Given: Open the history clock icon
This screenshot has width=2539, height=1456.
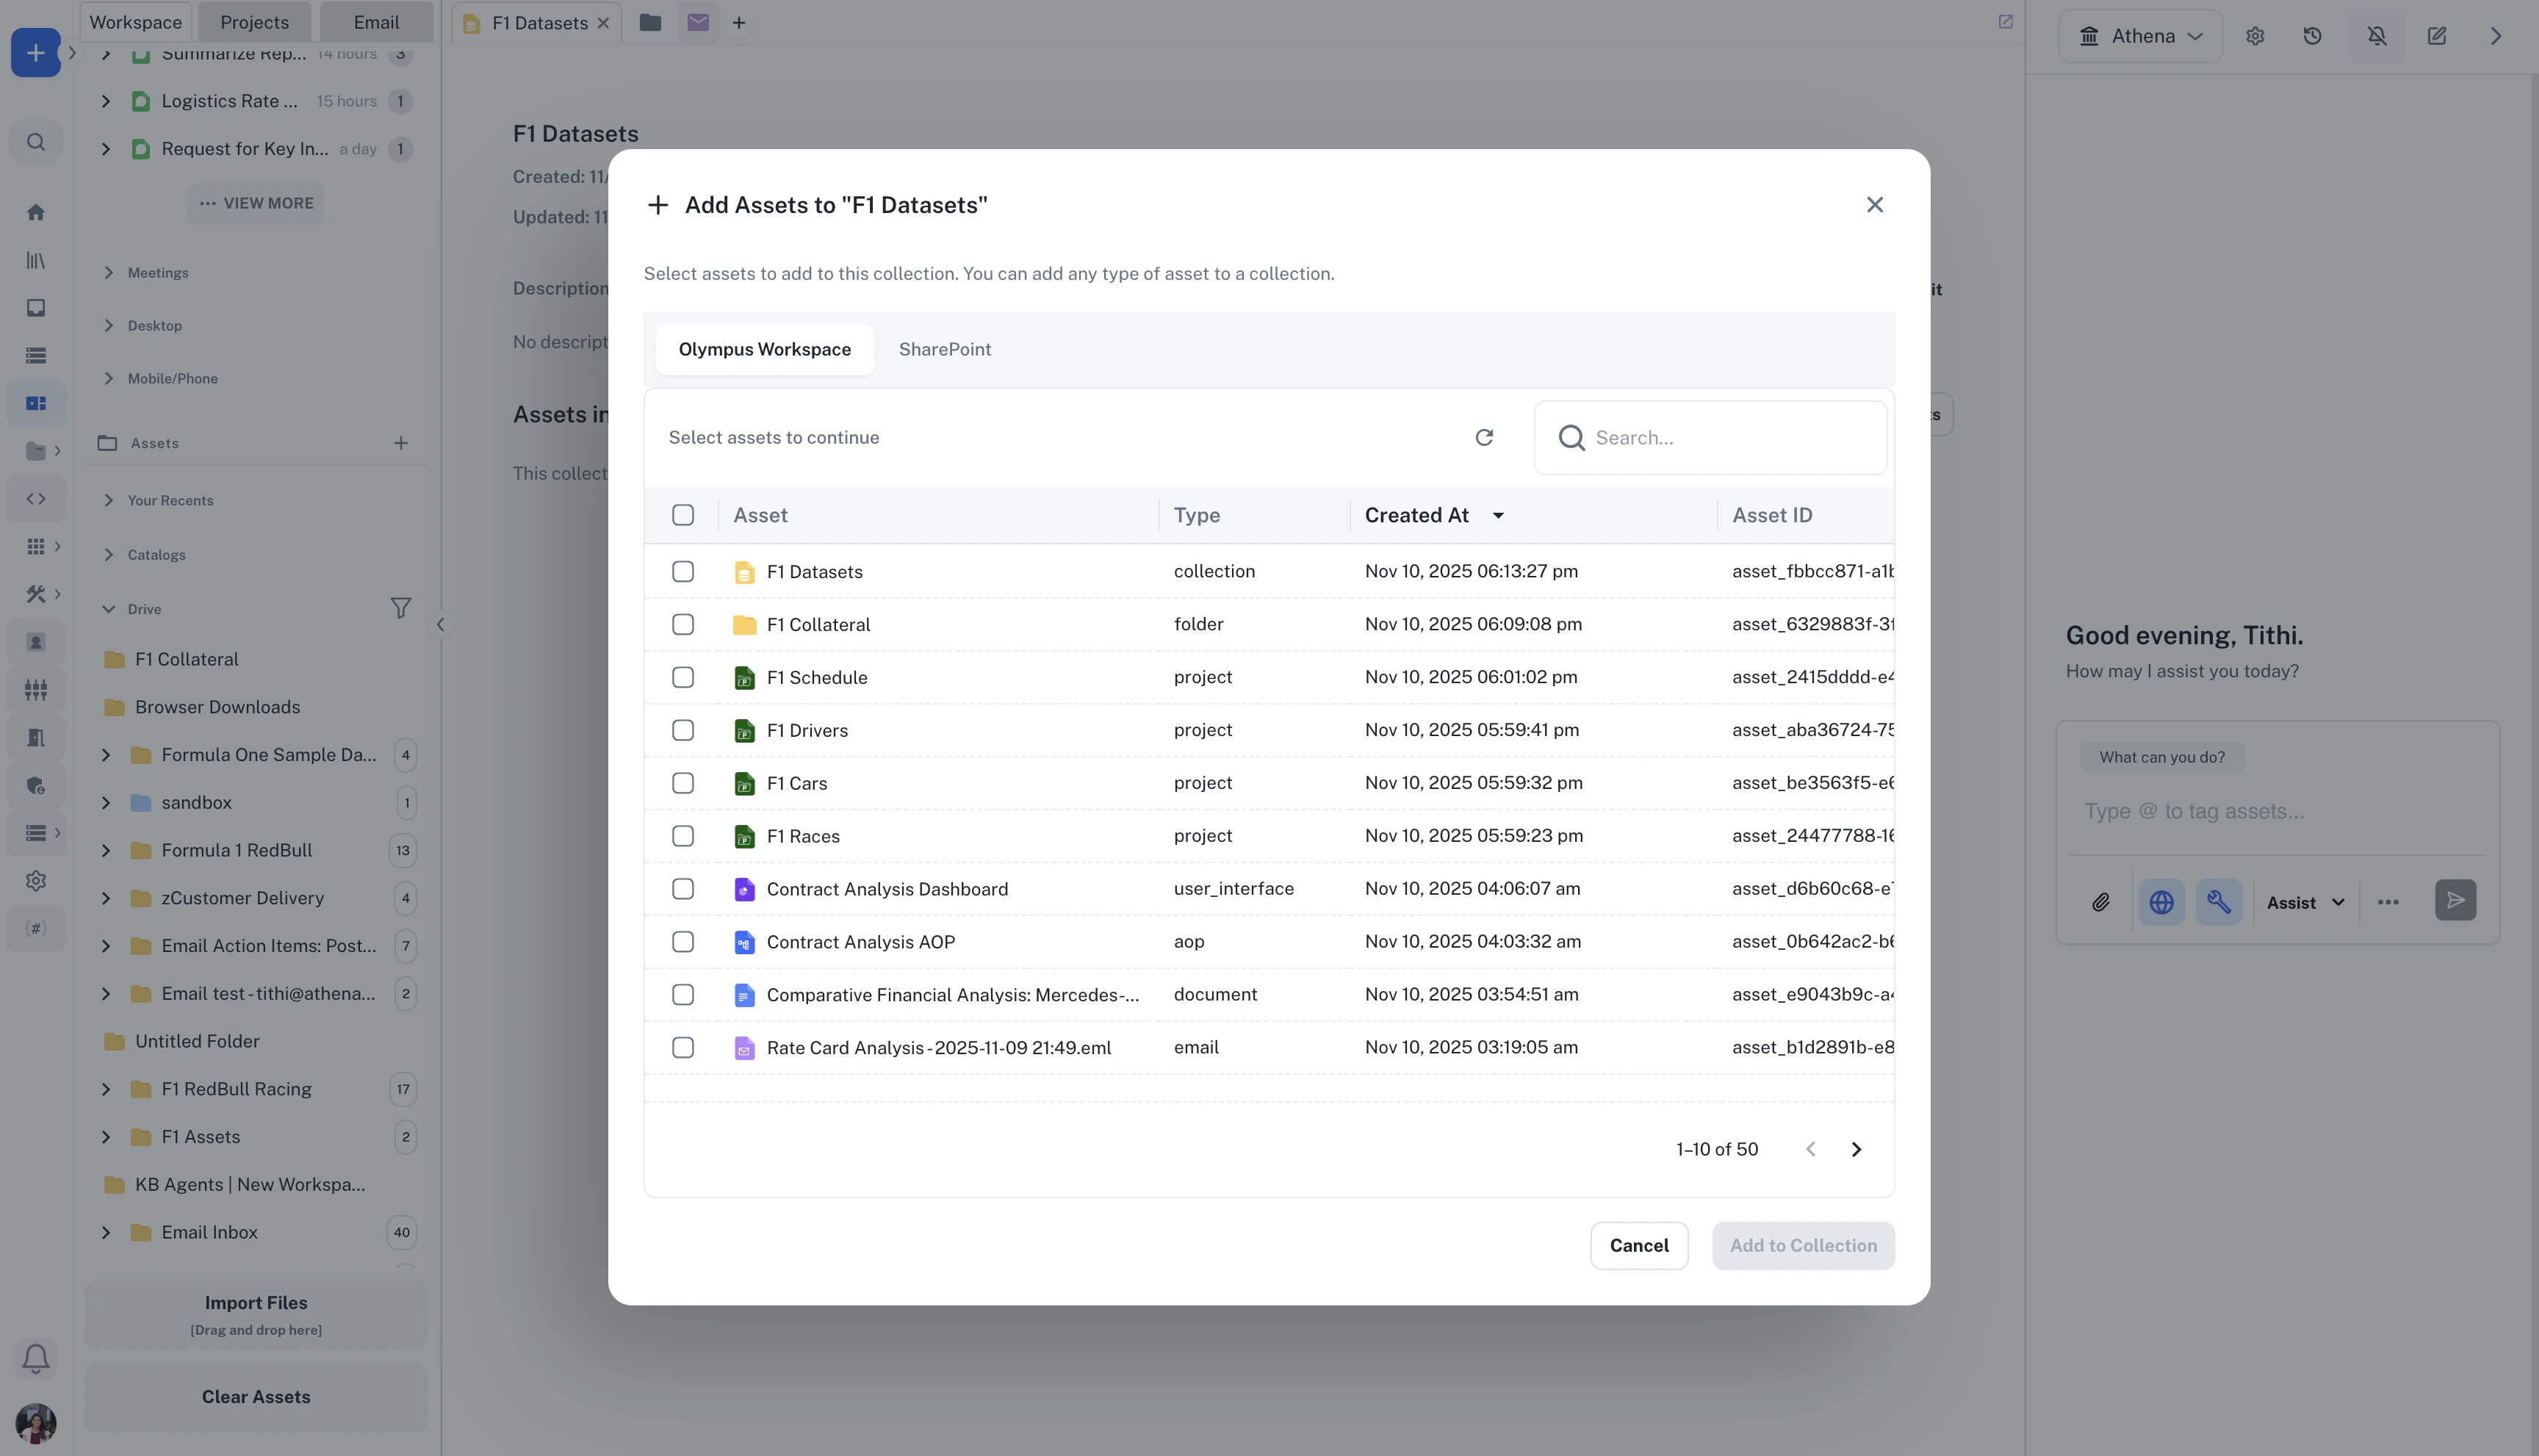Looking at the screenshot, I should coord(2312,36).
